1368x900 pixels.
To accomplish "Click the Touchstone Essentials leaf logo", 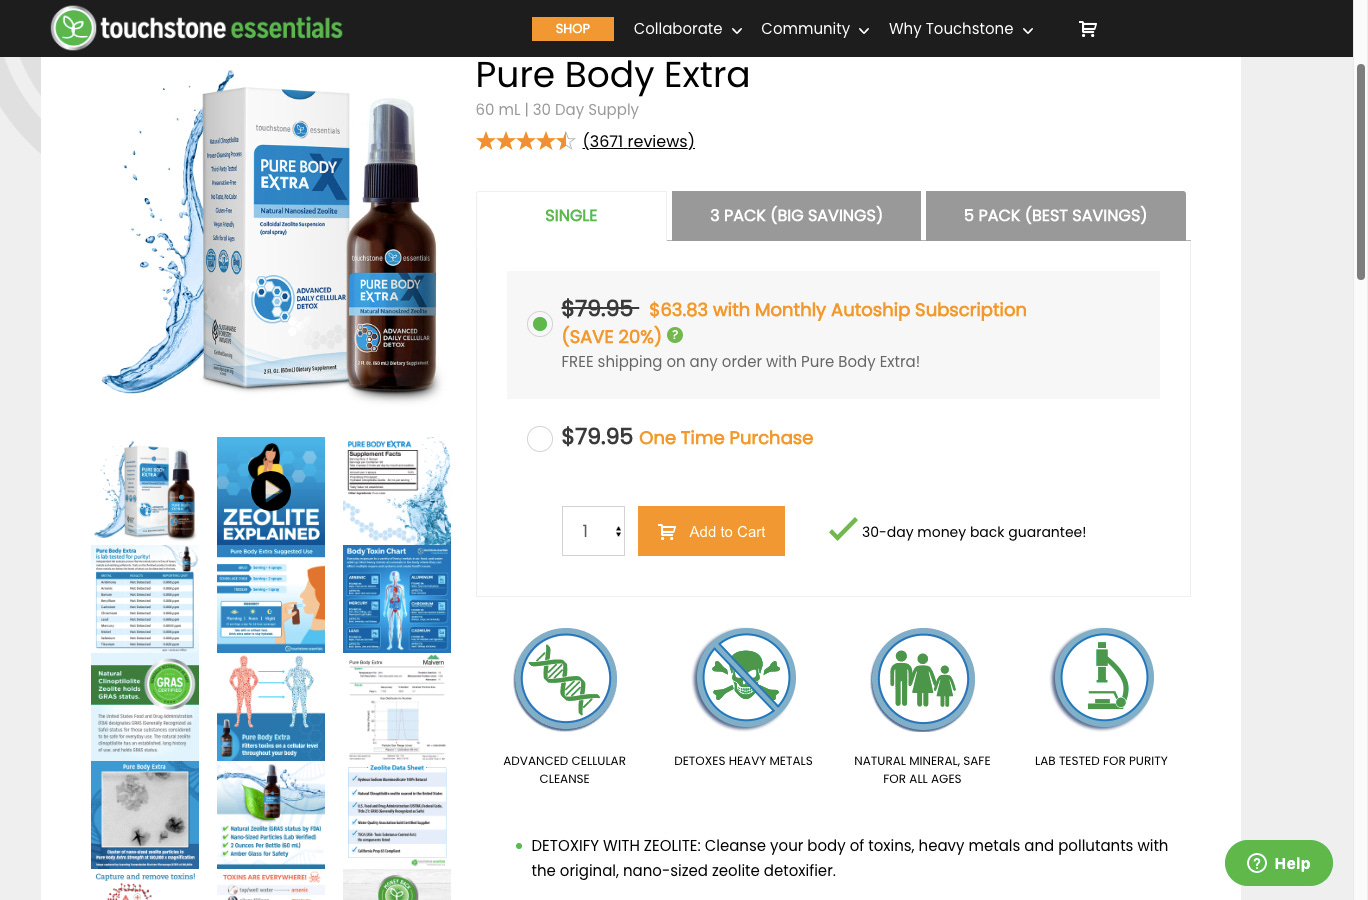I will tap(73, 28).
